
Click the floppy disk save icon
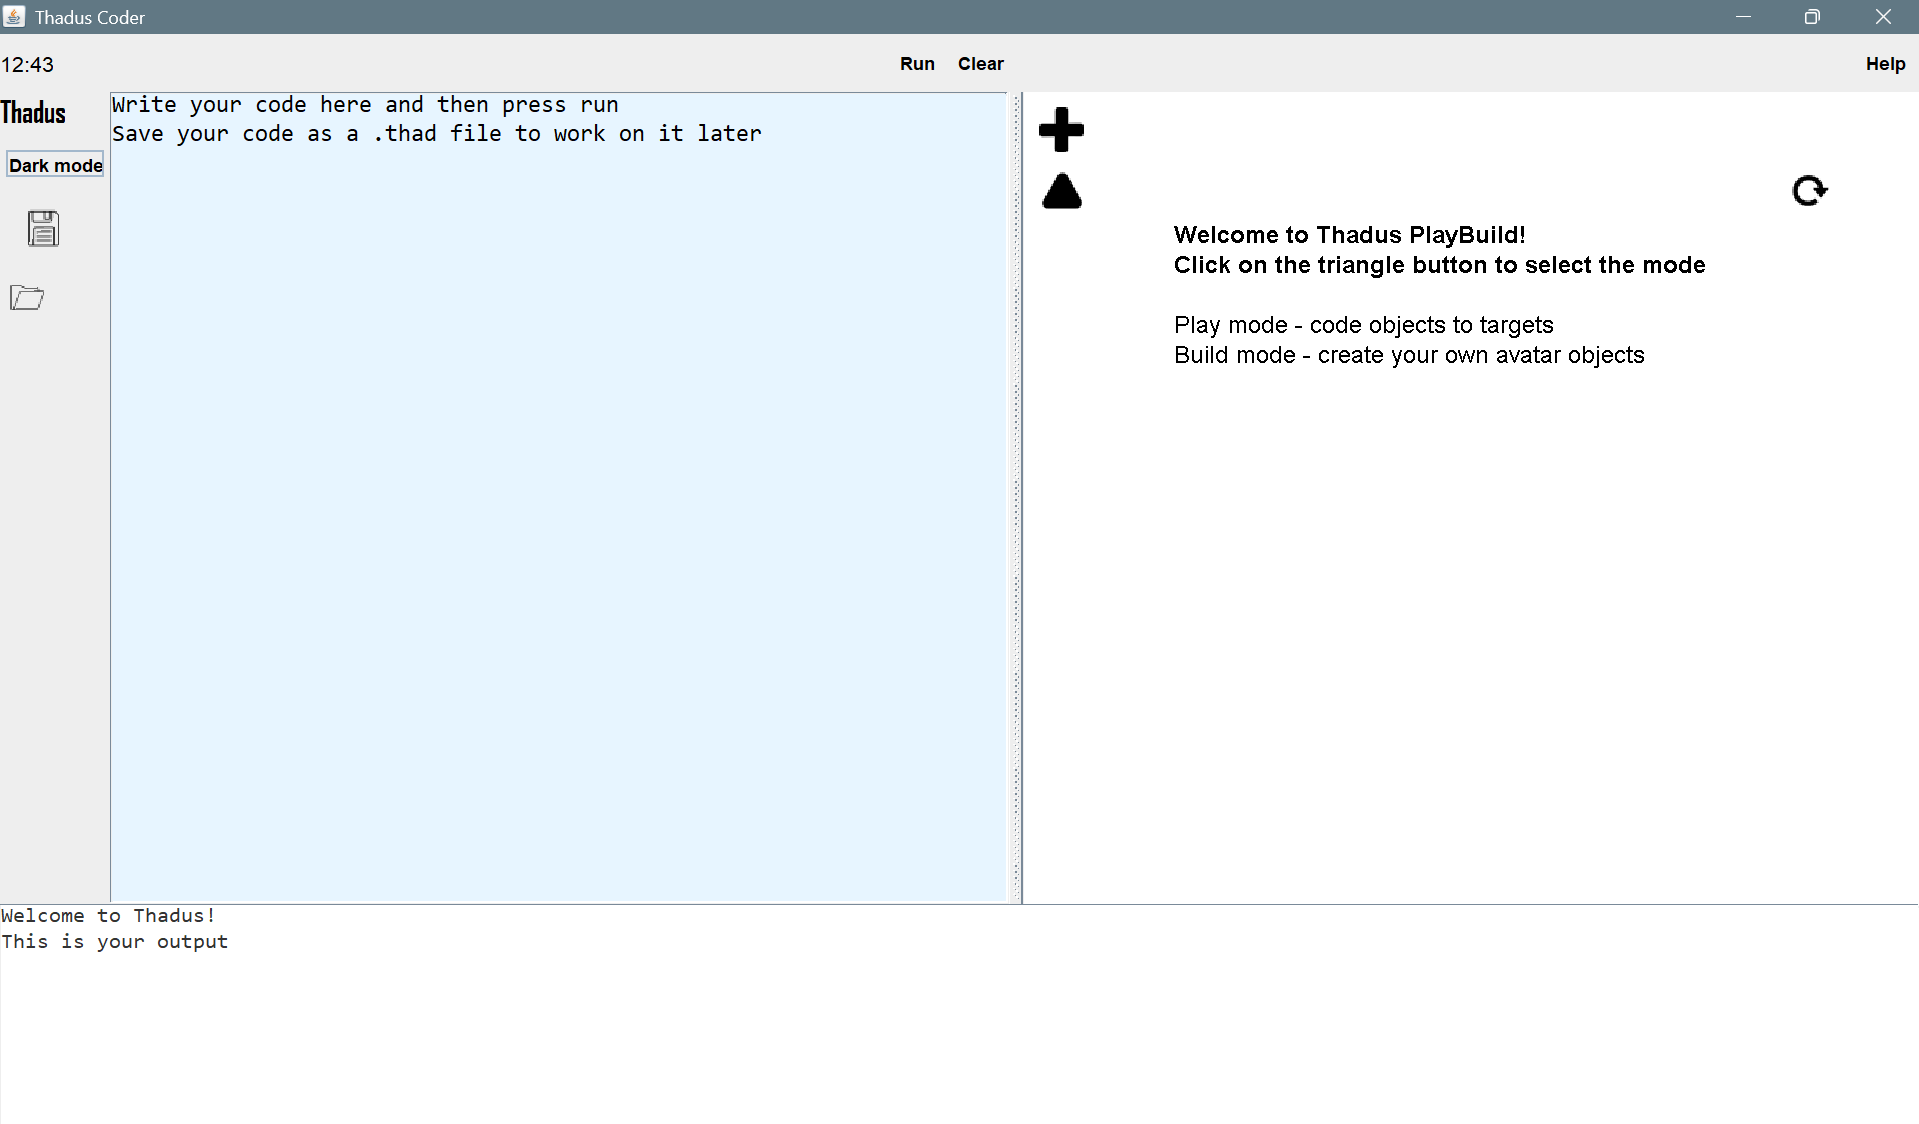[x=43, y=229]
